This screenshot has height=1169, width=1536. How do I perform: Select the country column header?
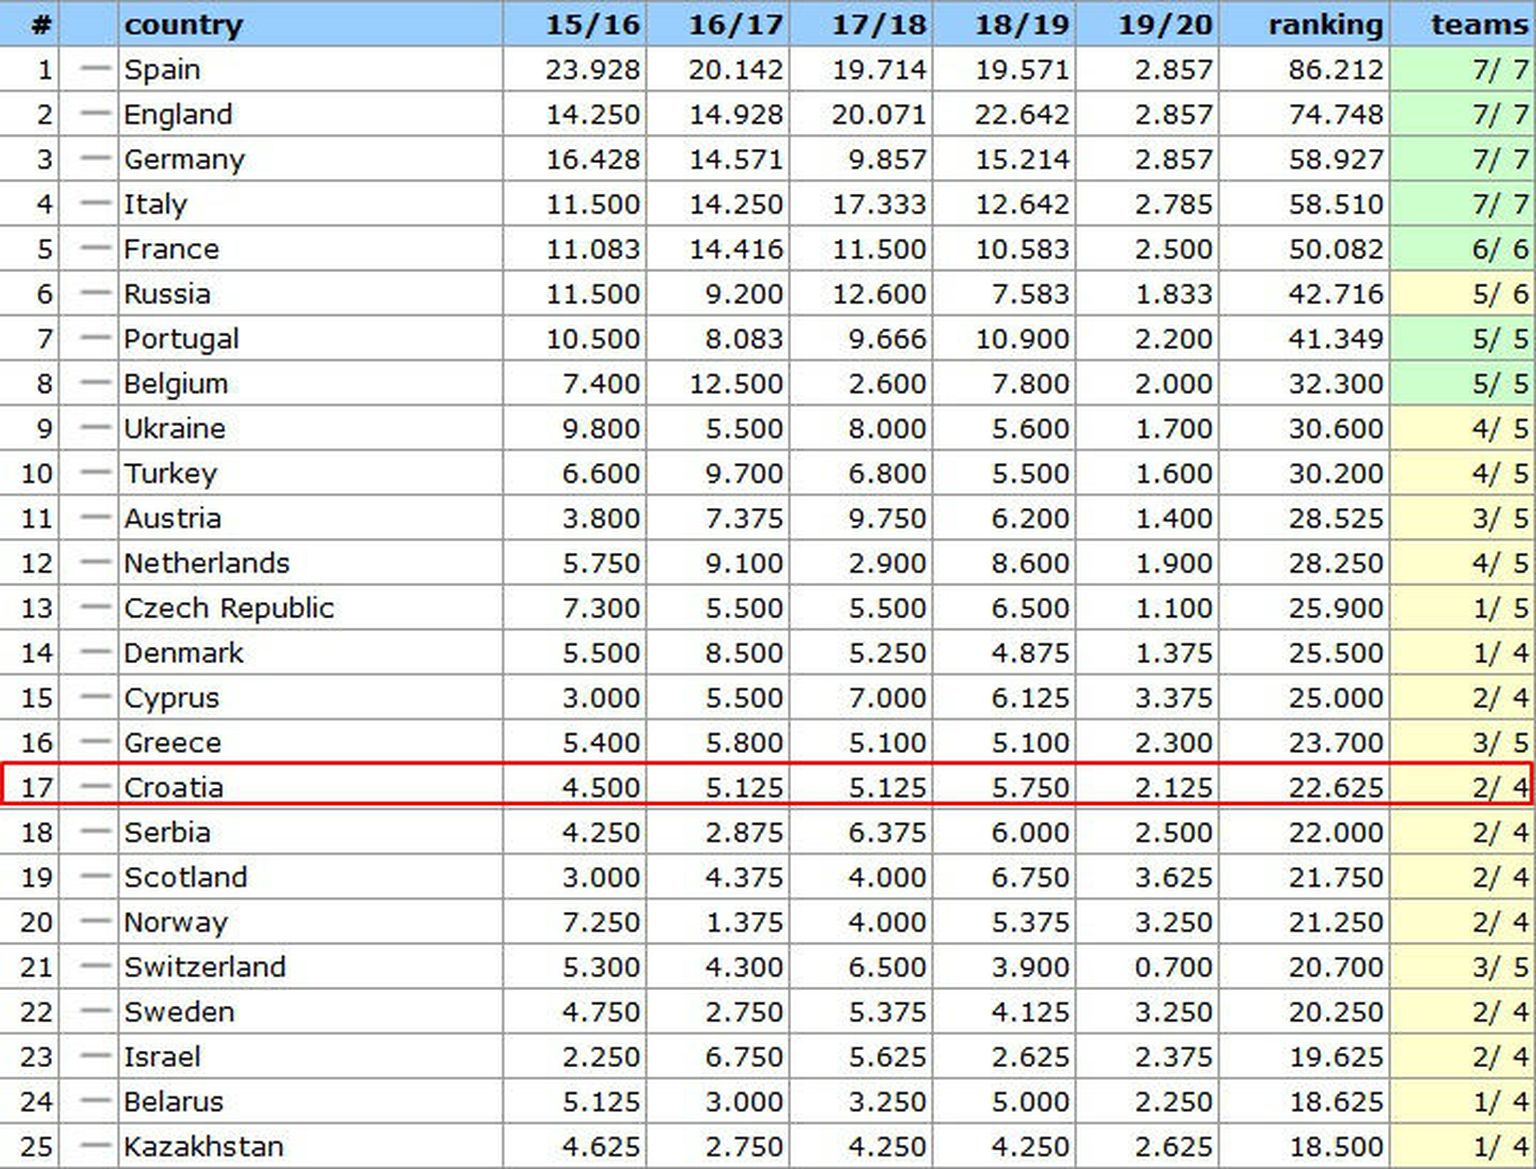tap(183, 24)
